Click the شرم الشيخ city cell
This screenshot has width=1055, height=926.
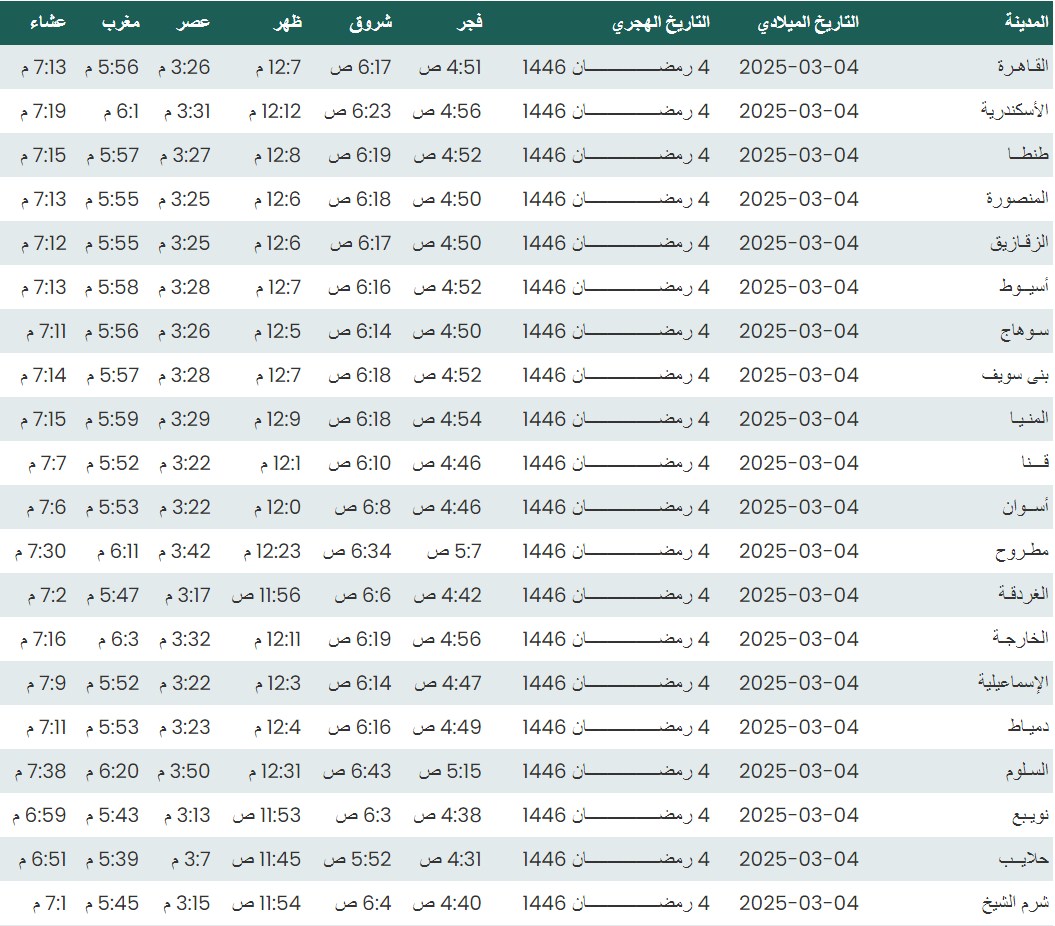pos(1014,903)
